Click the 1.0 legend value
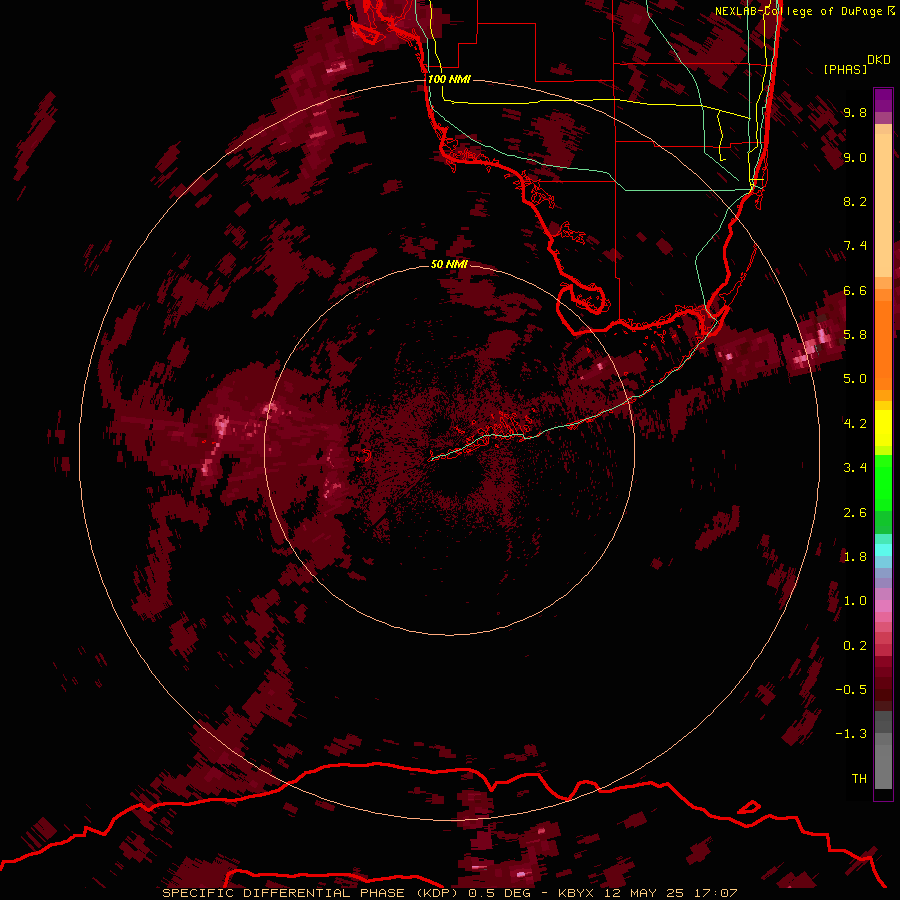Viewport: 900px width, 900px height. 855,601
